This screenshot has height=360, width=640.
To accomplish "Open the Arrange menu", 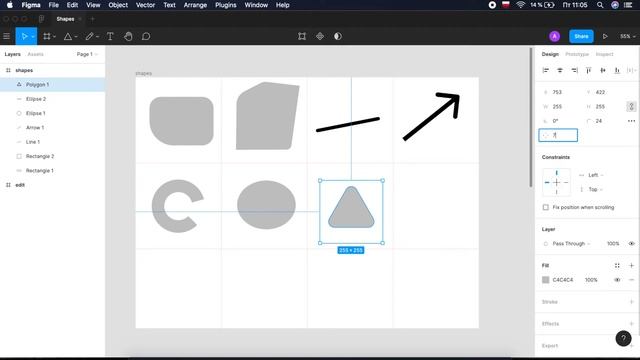I will click(195, 5).
